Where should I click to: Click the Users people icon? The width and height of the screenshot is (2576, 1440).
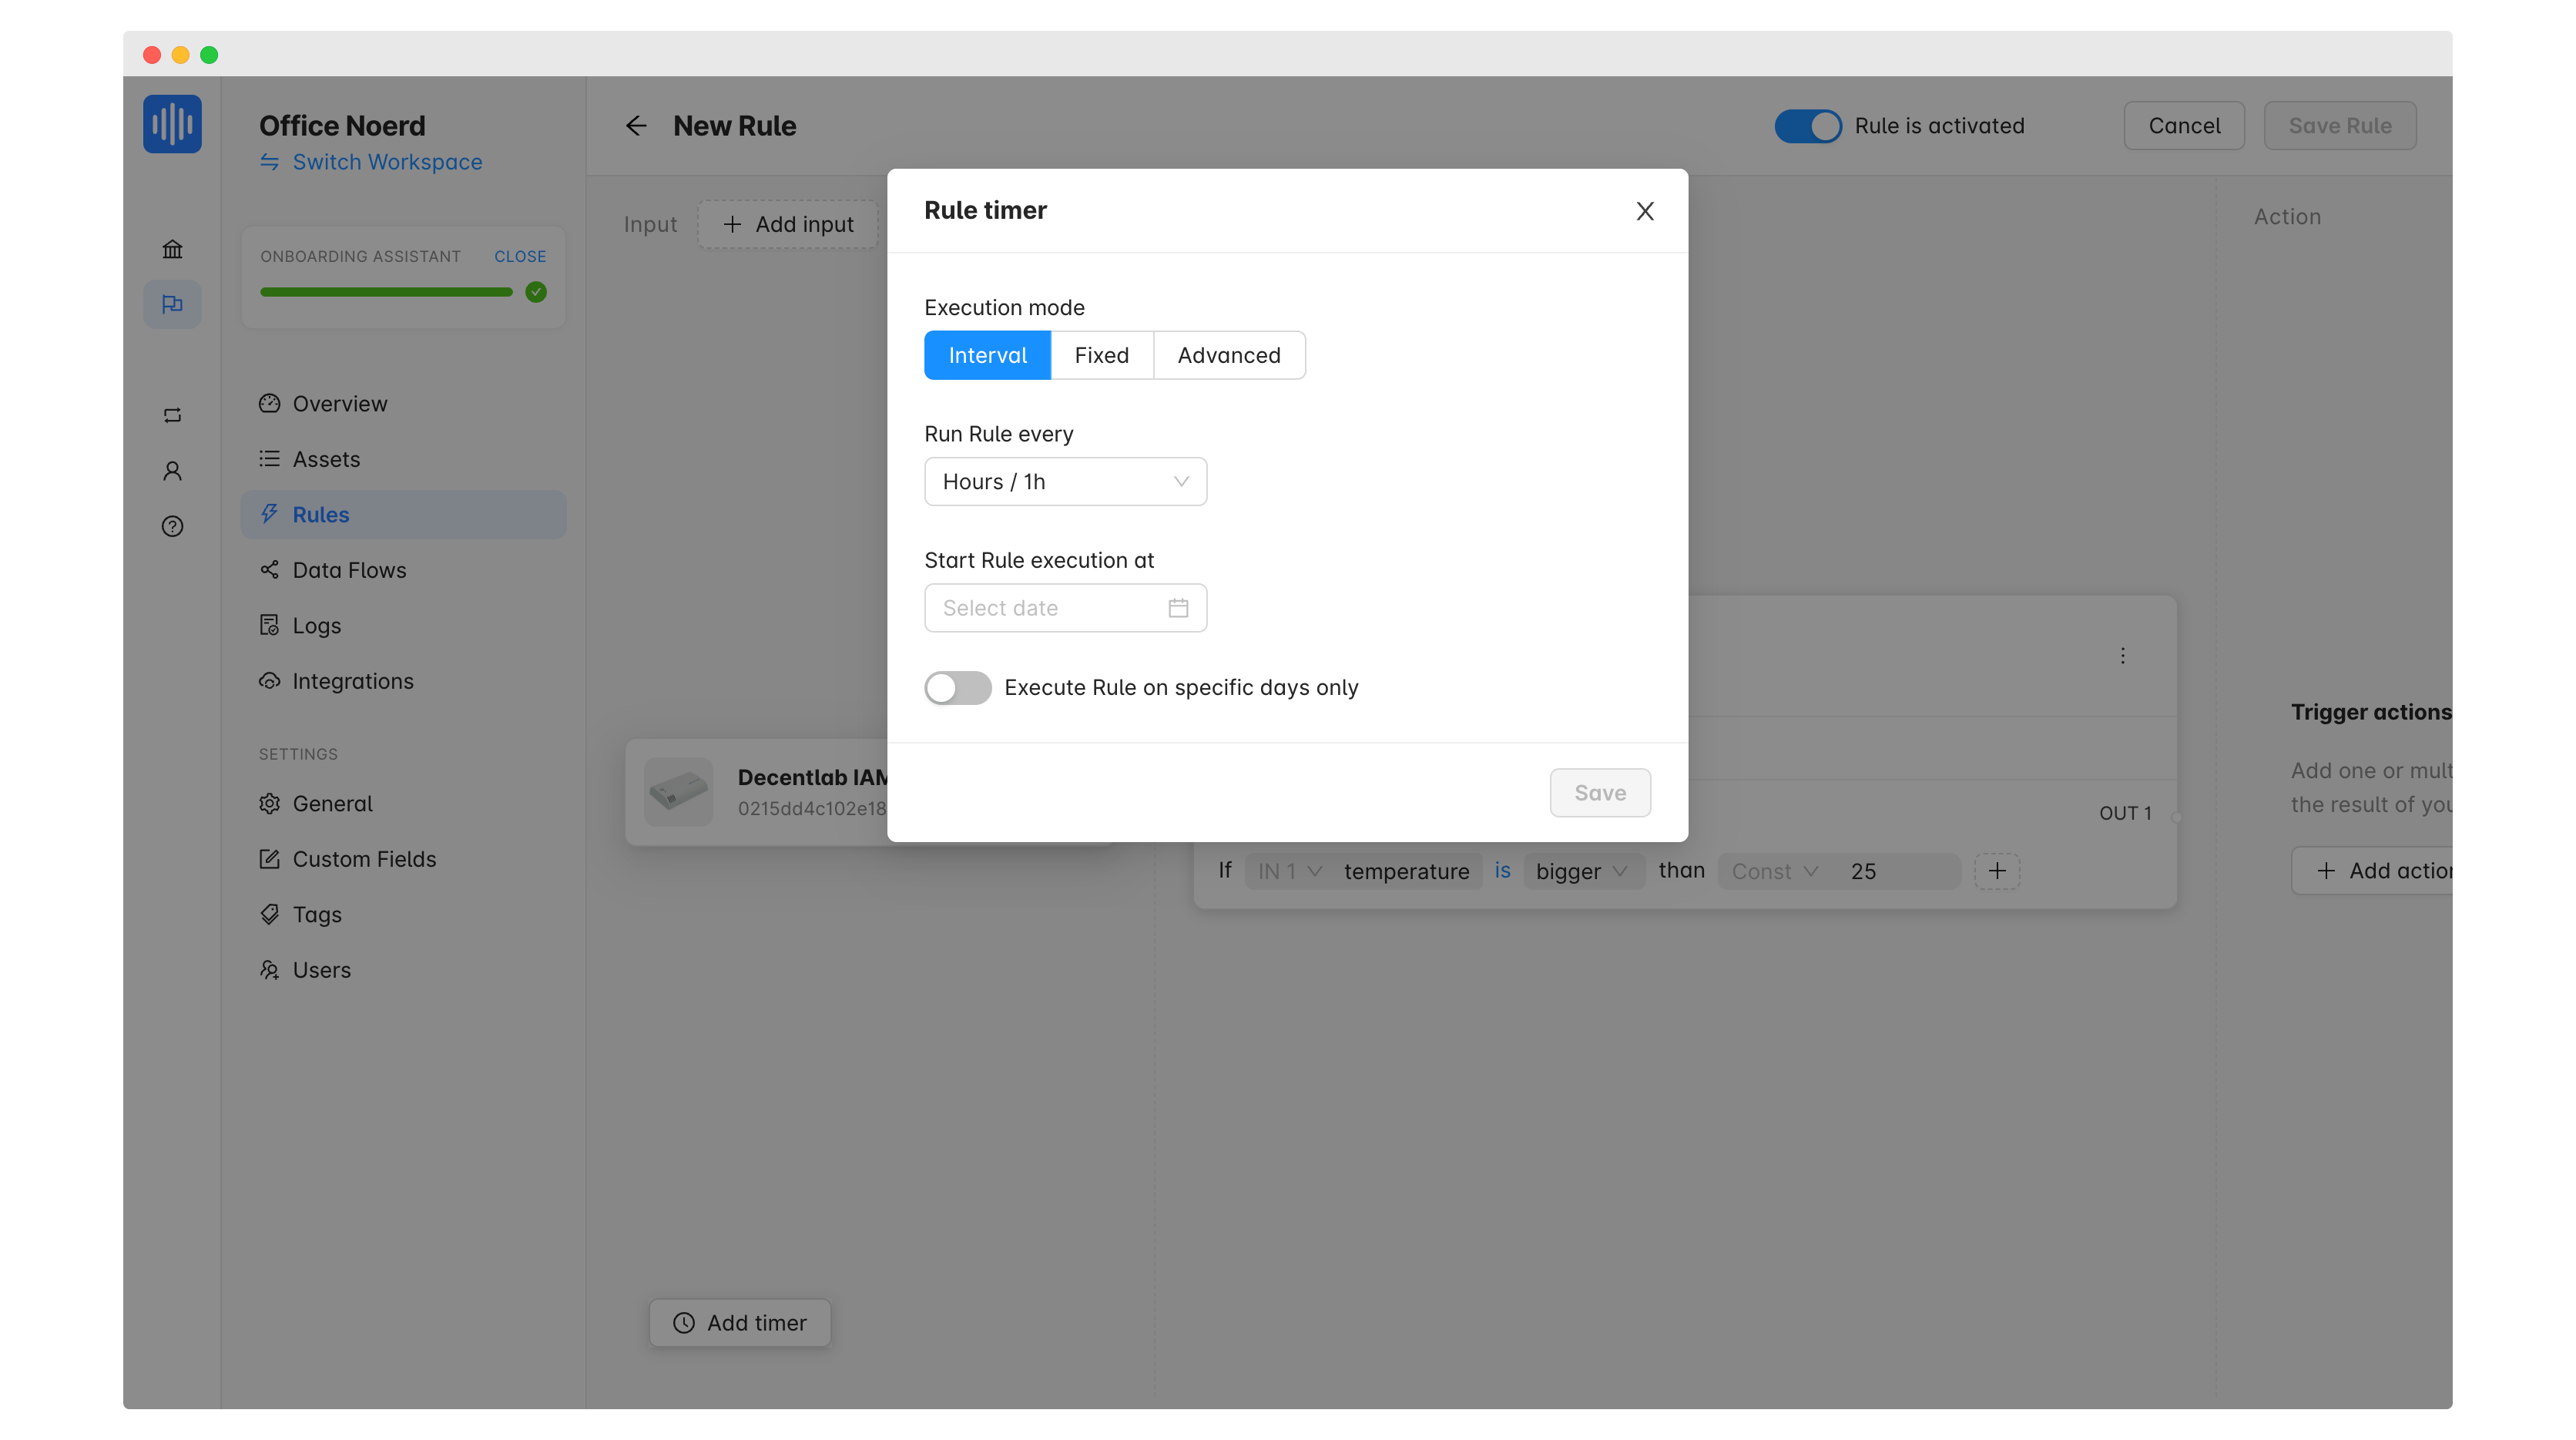pos(269,970)
